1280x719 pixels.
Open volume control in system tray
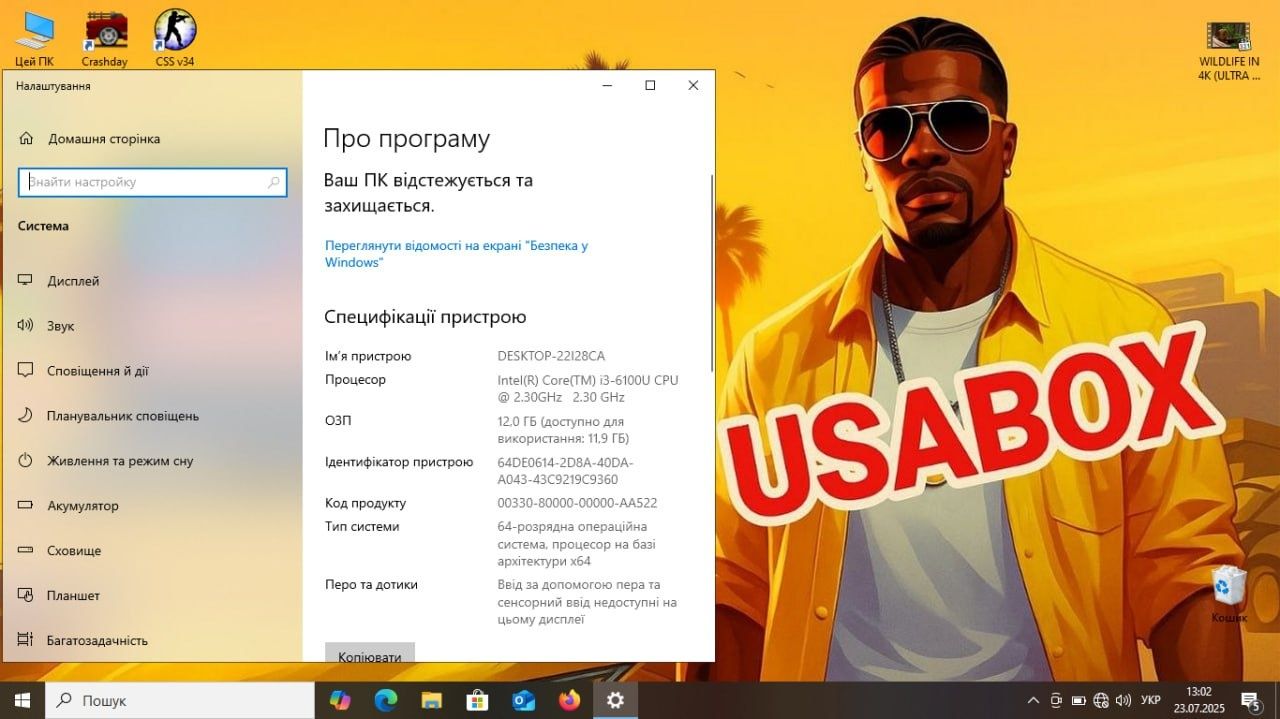[1123, 700]
